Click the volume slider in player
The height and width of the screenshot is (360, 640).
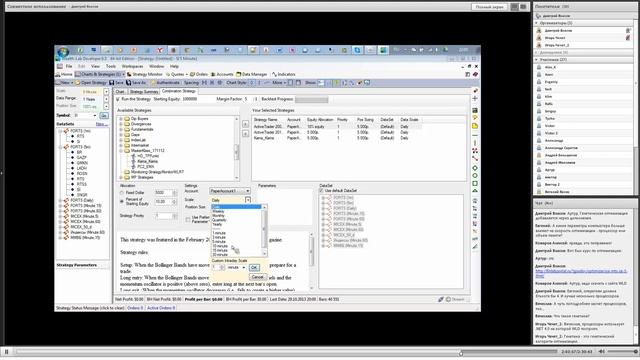click(x=621, y=351)
